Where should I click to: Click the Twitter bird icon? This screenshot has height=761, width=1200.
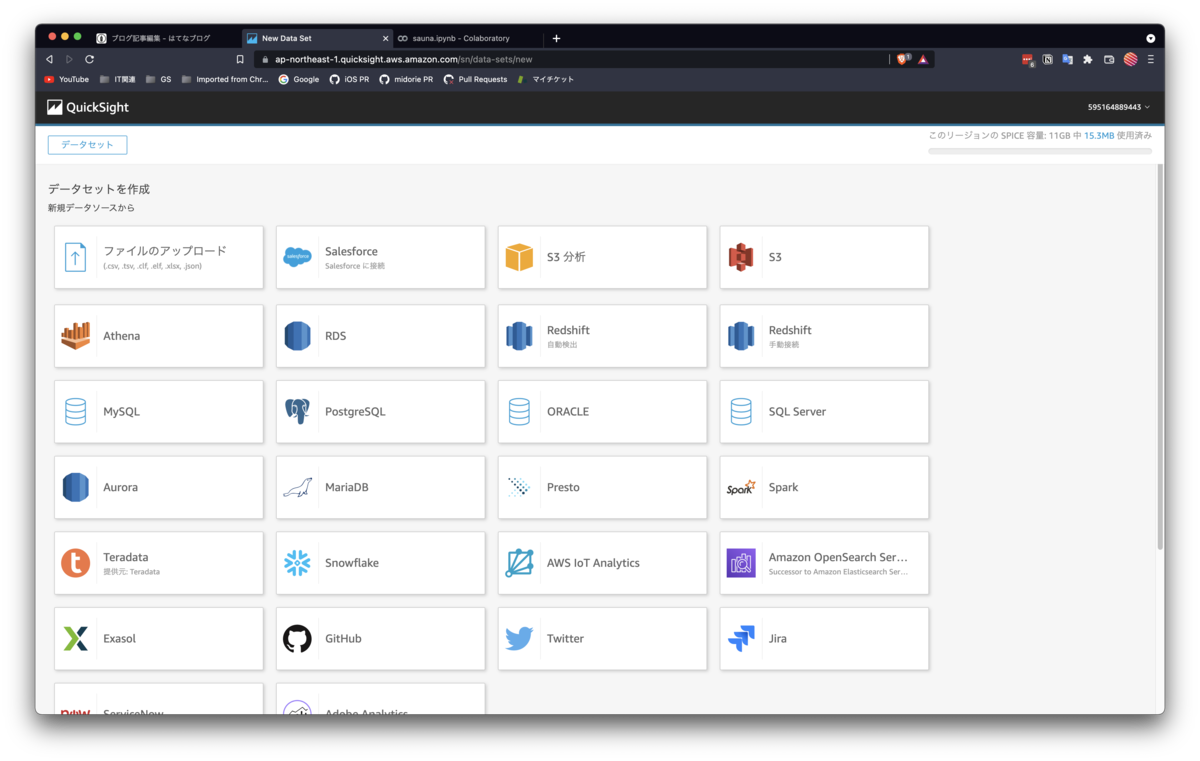tap(519, 638)
